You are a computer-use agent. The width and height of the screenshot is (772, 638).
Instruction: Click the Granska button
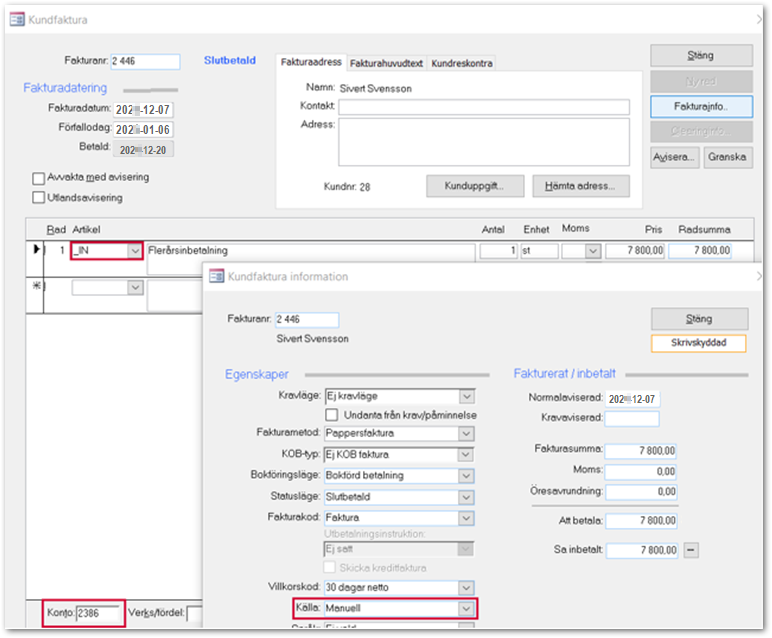pyautogui.click(x=726, y=158)
